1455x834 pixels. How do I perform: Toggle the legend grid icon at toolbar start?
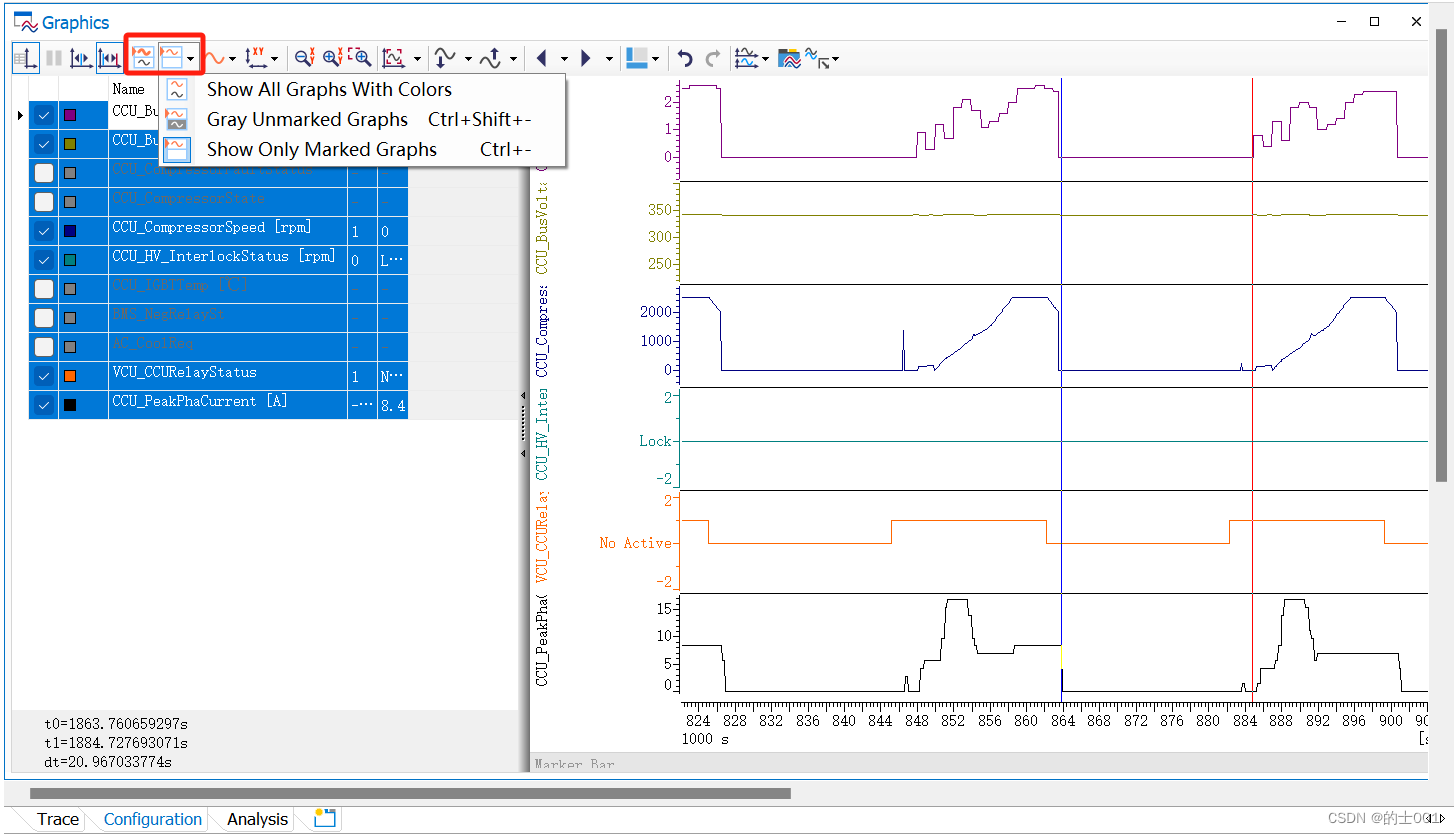(26, 58)
